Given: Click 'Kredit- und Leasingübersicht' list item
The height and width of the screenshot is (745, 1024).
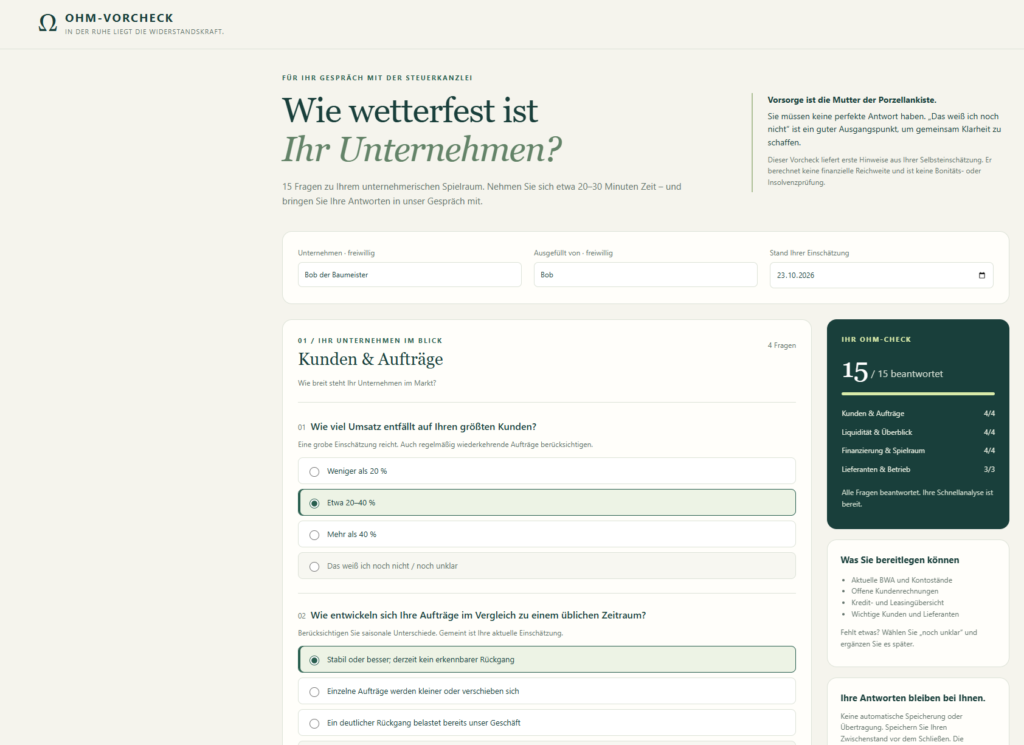Looking at the screenshot, I should pos(897,603).
